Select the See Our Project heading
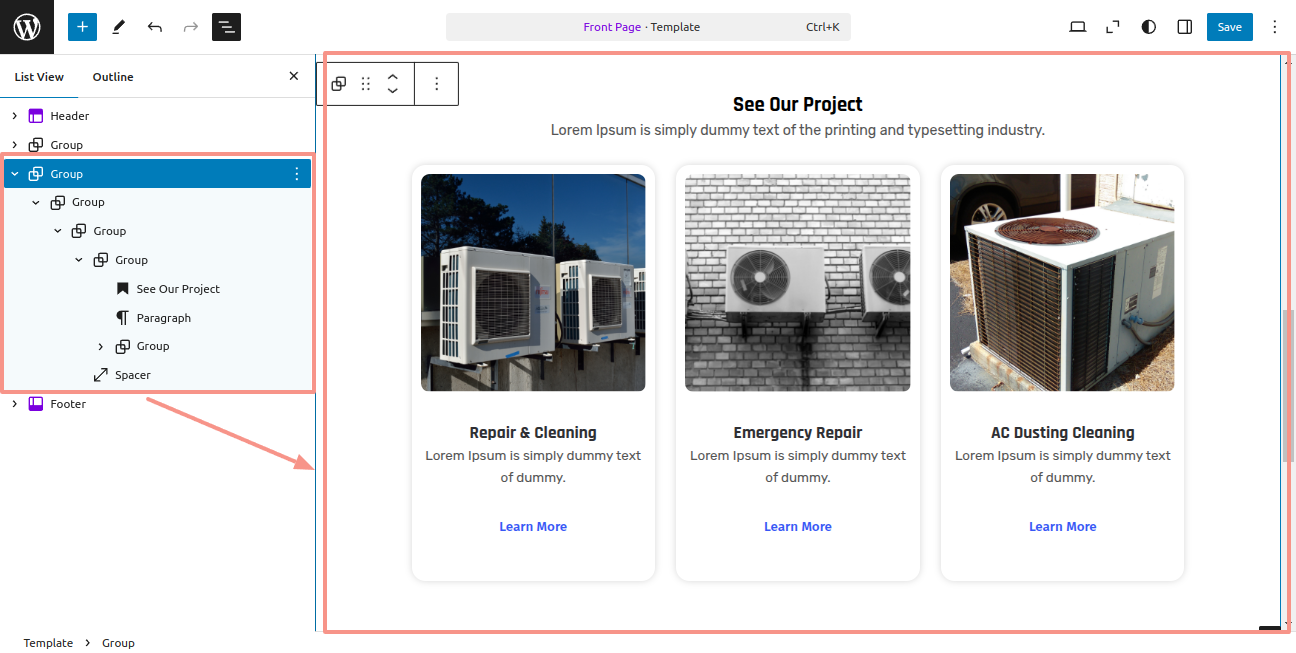The height and width of the screenshot is (653, 1296). pyautogui.click(x=798, y=104)
